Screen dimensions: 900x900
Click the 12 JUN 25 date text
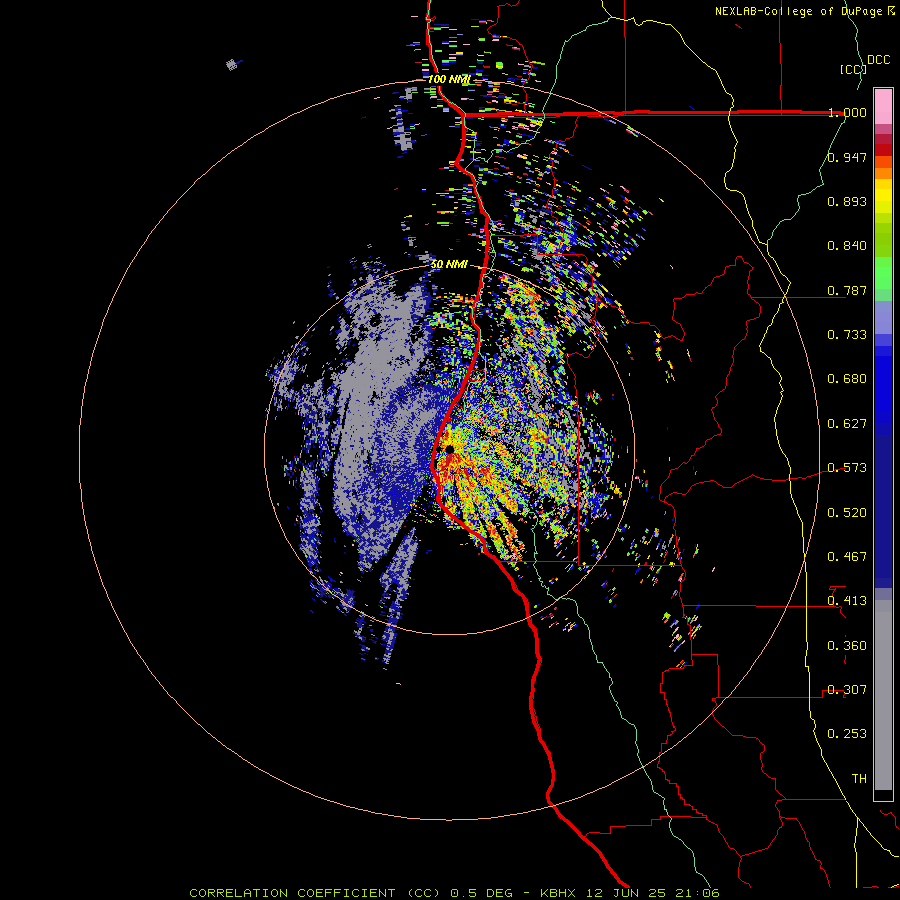pyautogui.click(x=626, y=893)
